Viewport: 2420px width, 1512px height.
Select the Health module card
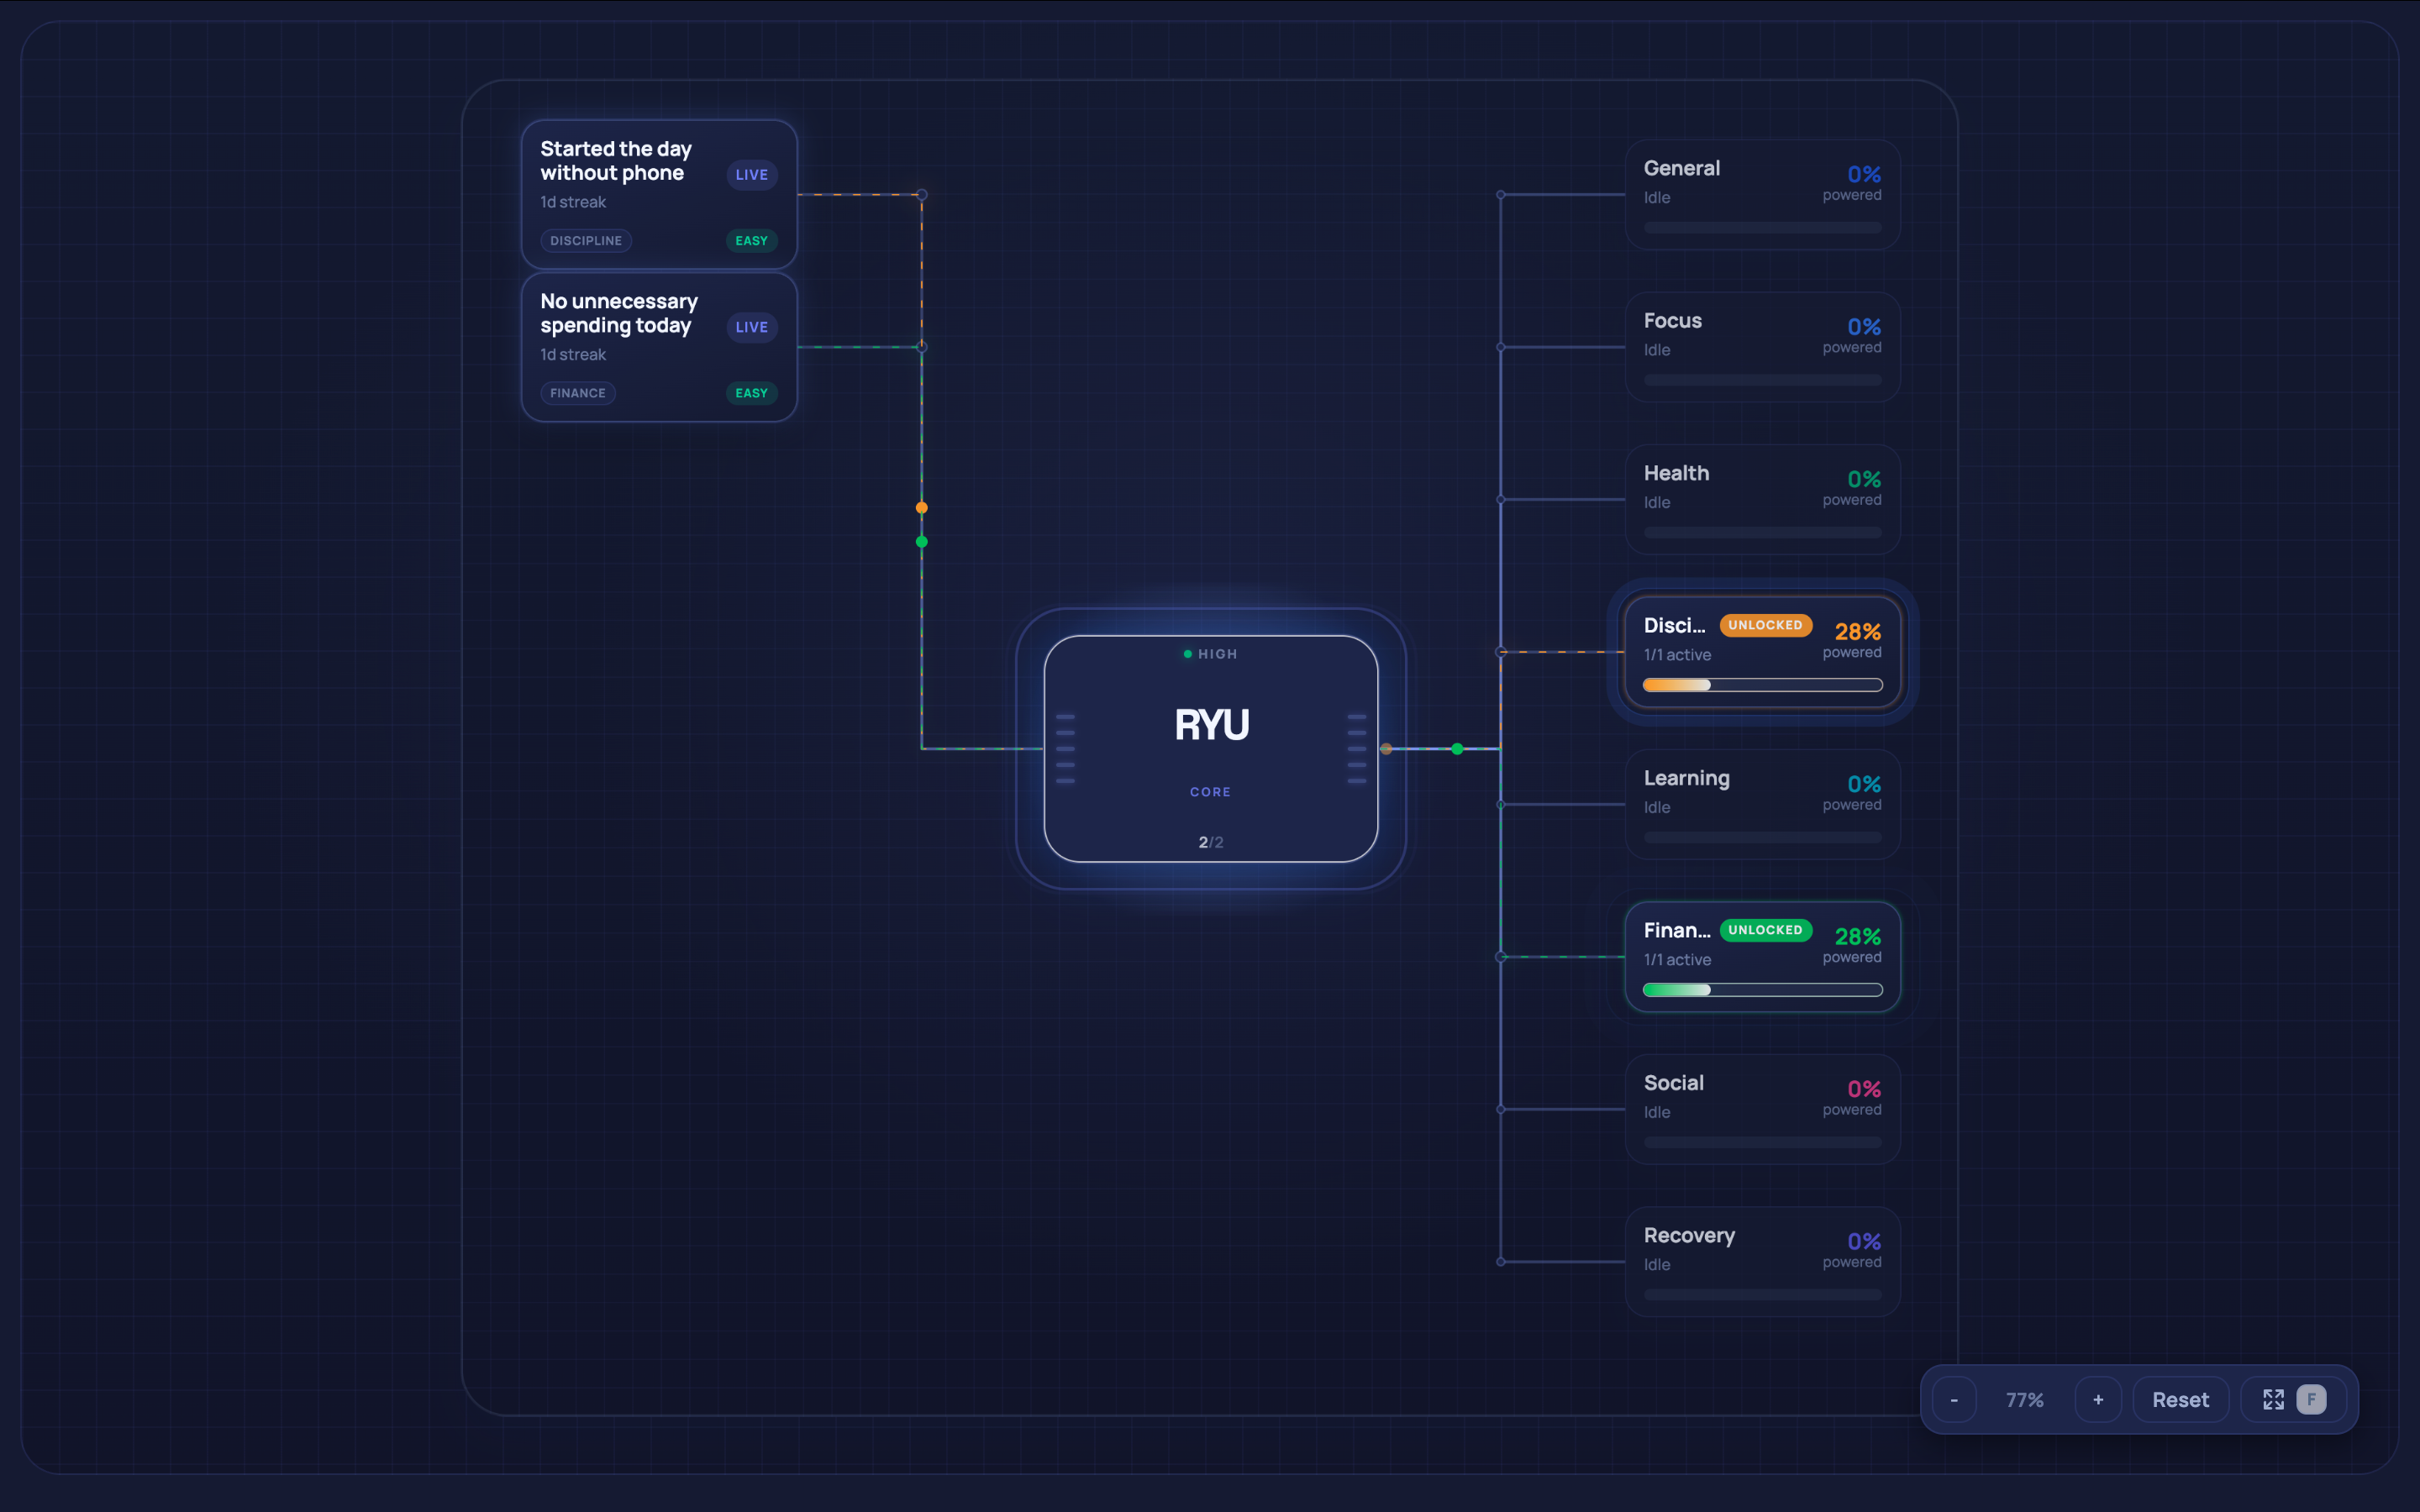click(1763, 499)
